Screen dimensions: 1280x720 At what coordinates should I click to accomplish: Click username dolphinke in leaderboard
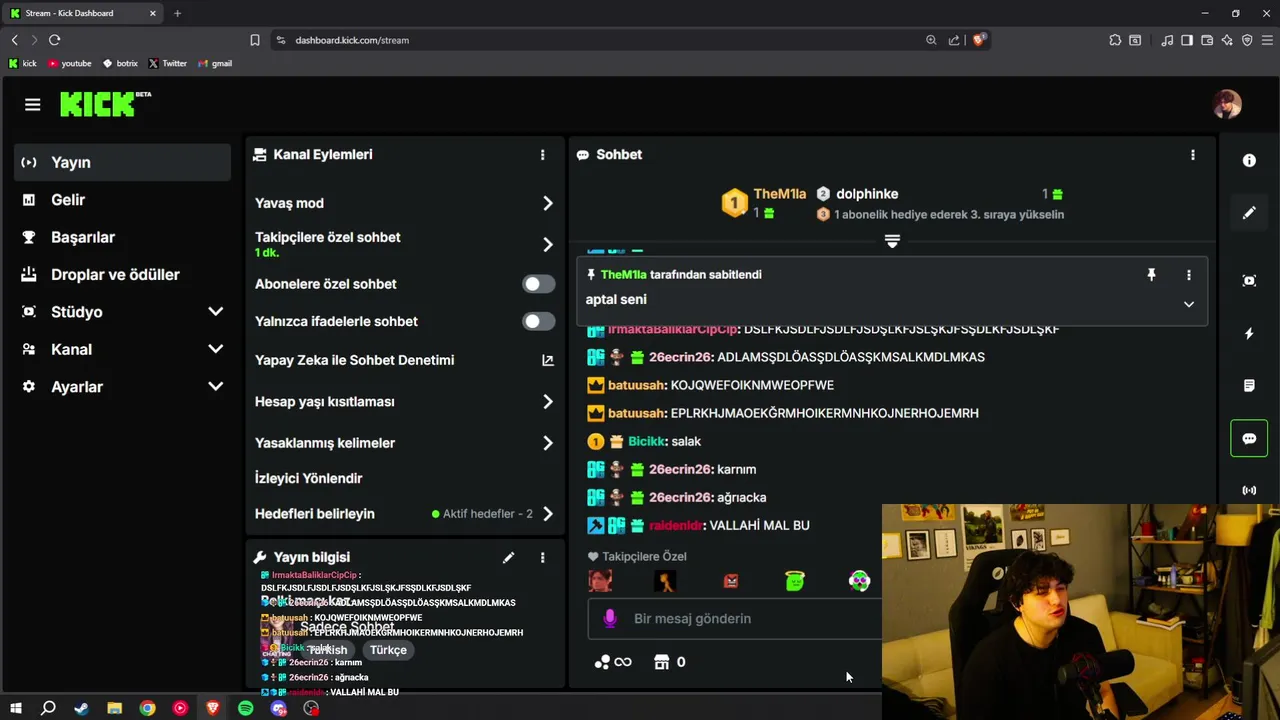(x=867, y=194)
